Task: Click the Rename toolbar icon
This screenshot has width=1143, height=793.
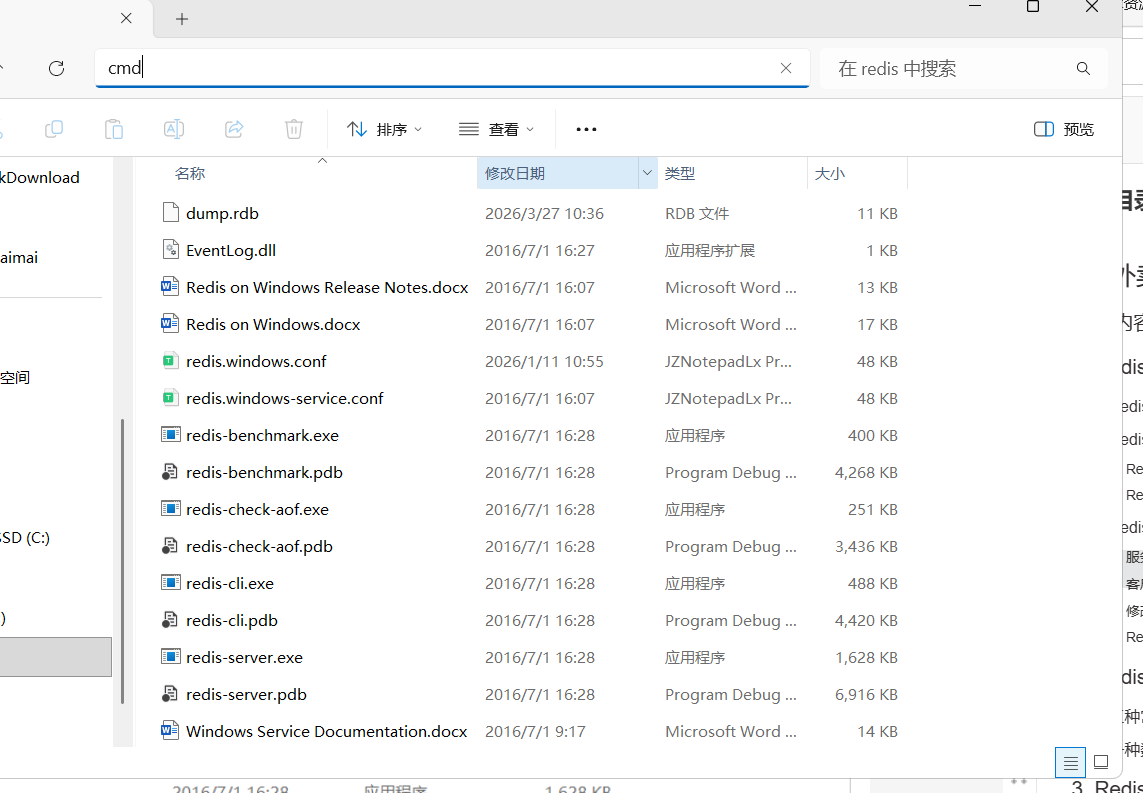Action: point(173,129)
